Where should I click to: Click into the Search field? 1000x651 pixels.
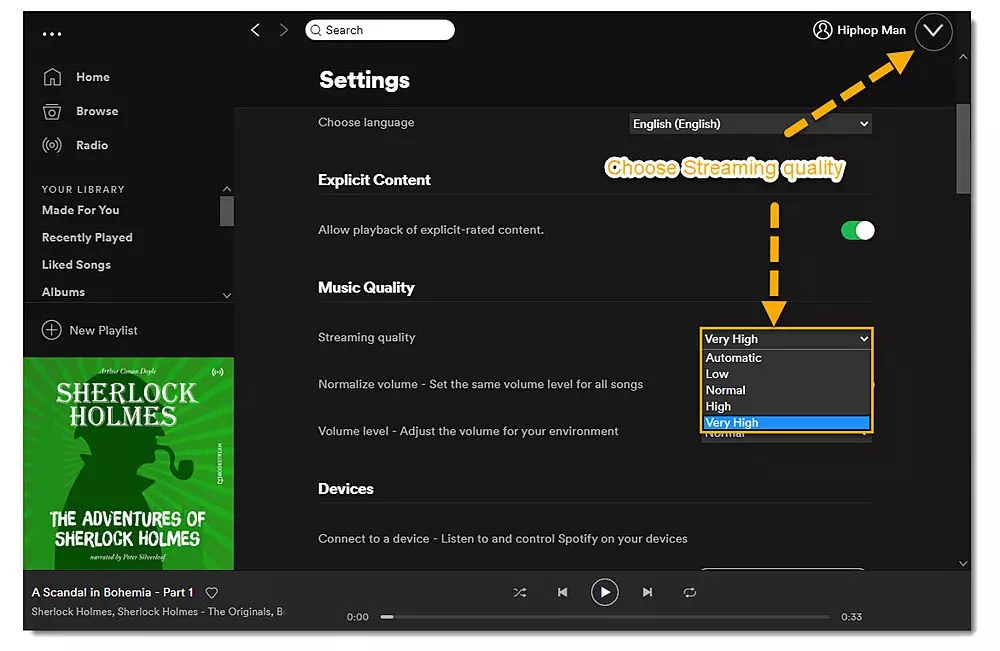tap(380, 30)
